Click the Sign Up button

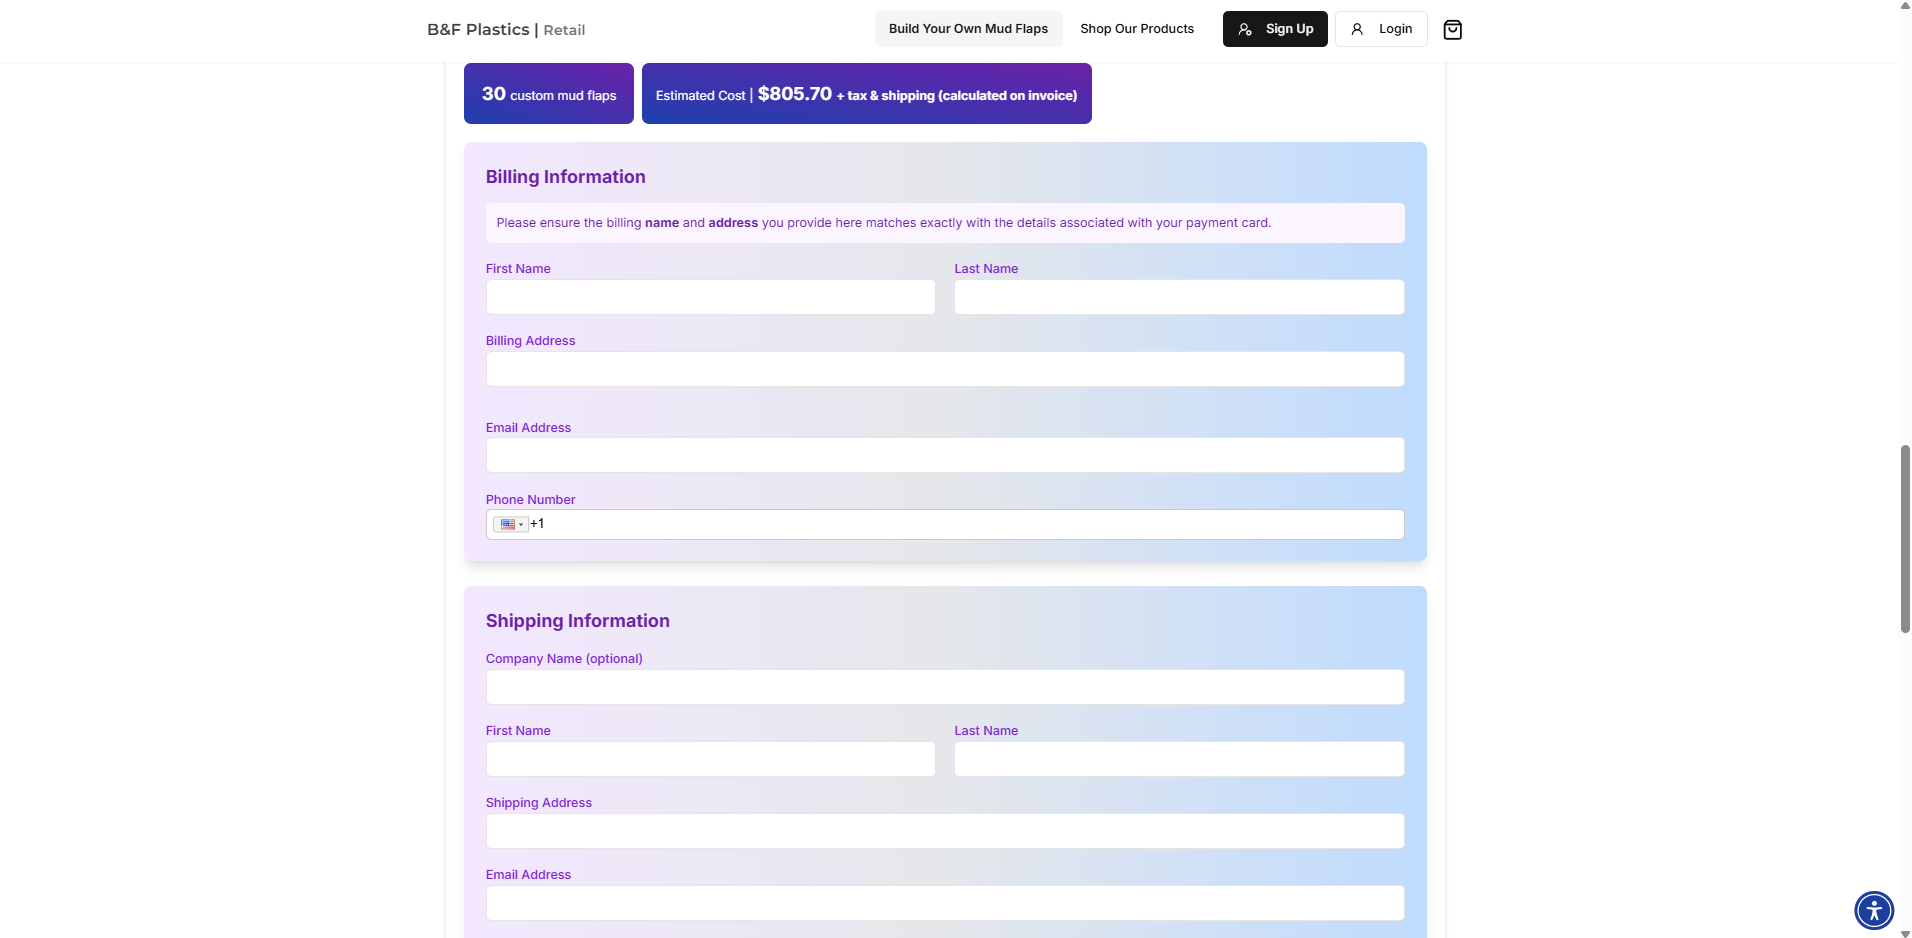click(x=1275, y=29)
